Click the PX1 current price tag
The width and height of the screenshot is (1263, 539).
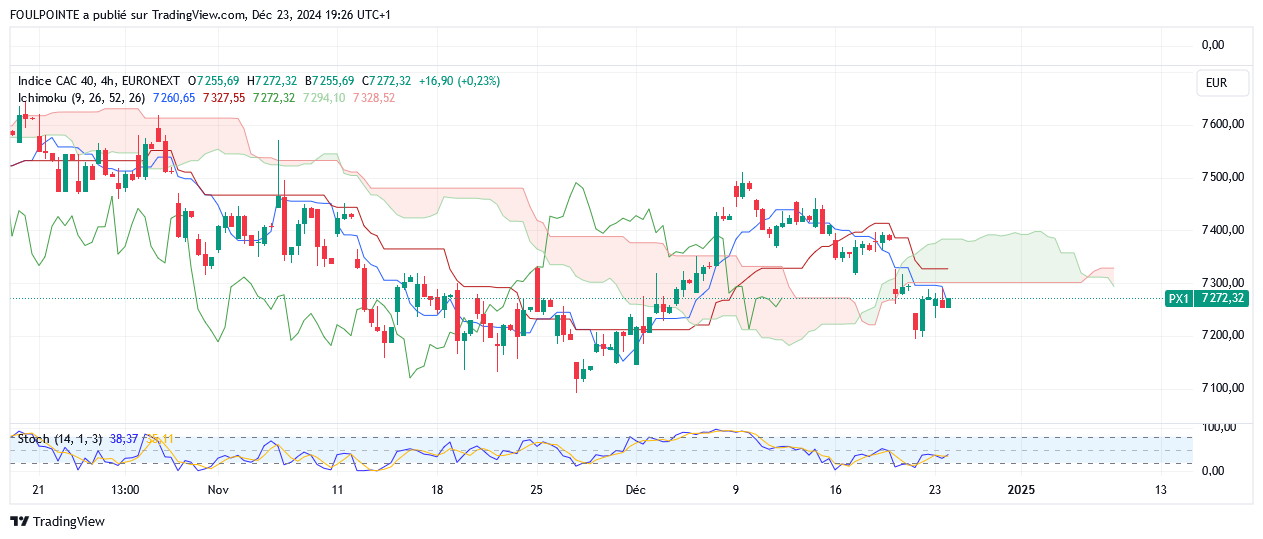tap(1179, 298)
